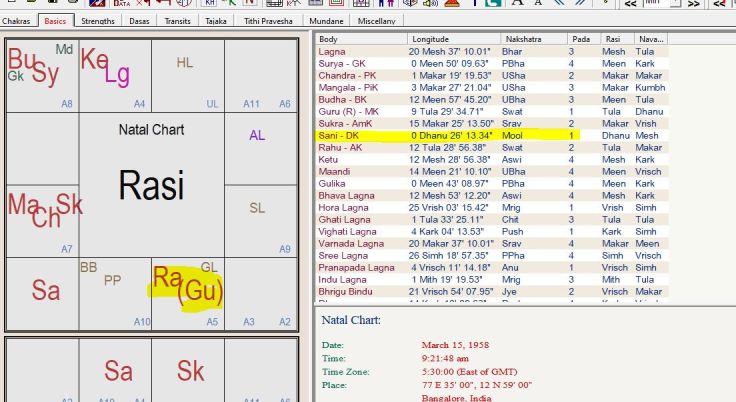
Task: Go to the Dasas tab
Action: (140, 20)
